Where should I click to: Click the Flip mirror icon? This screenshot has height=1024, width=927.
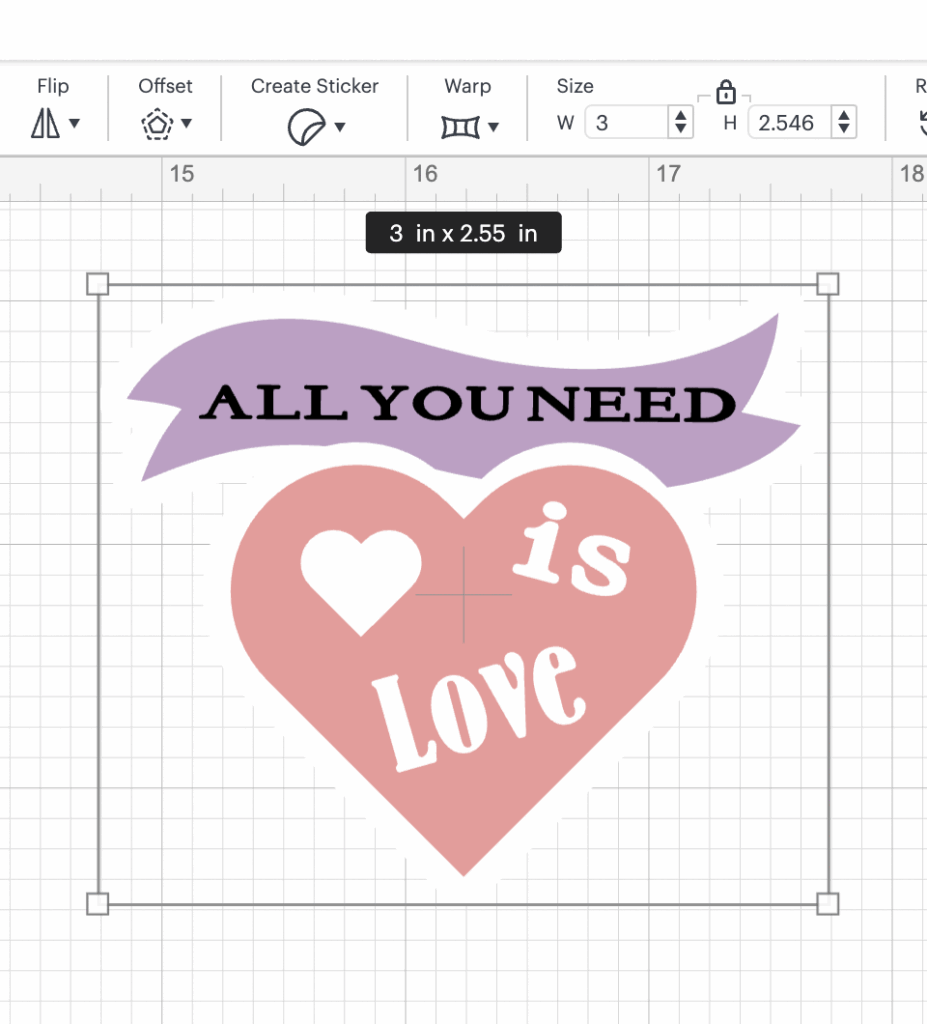click(x=46, y=124)
